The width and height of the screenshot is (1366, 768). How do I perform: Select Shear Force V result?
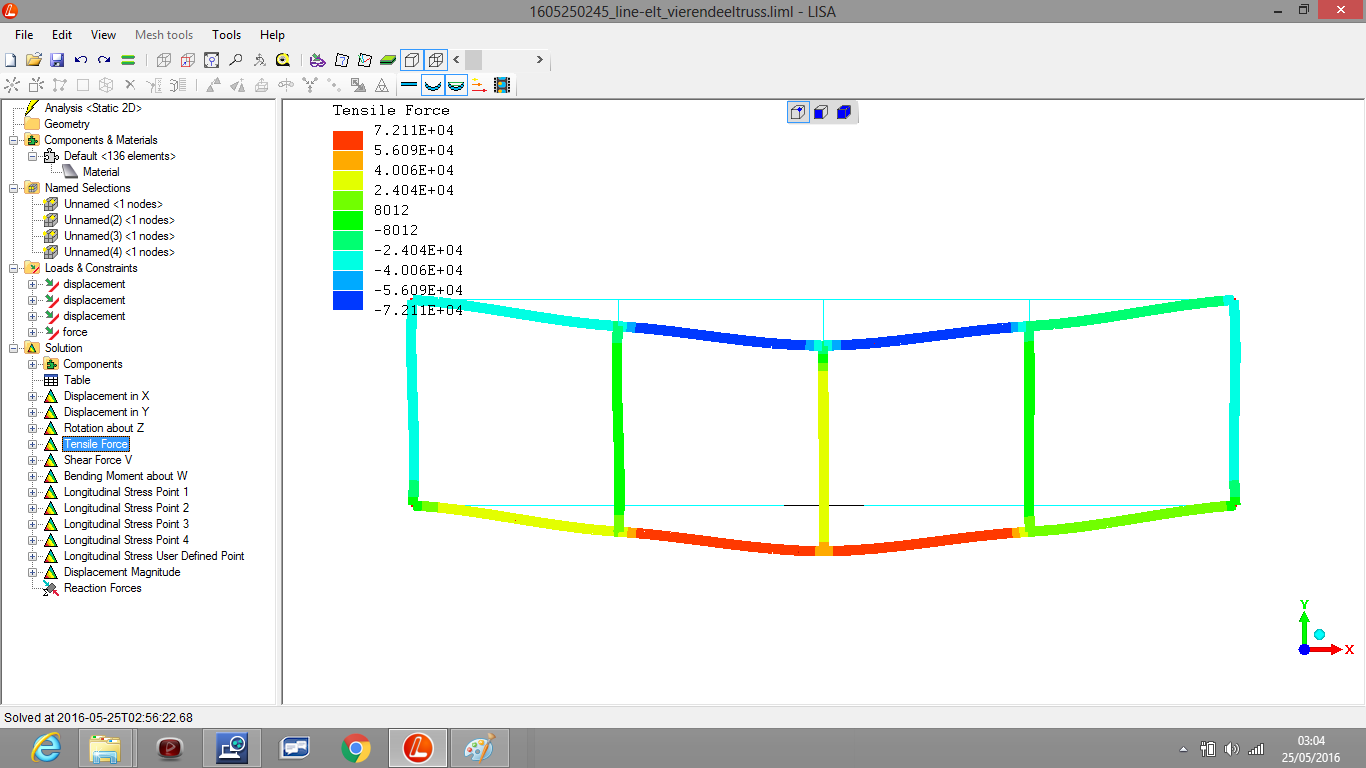point(97,460)
